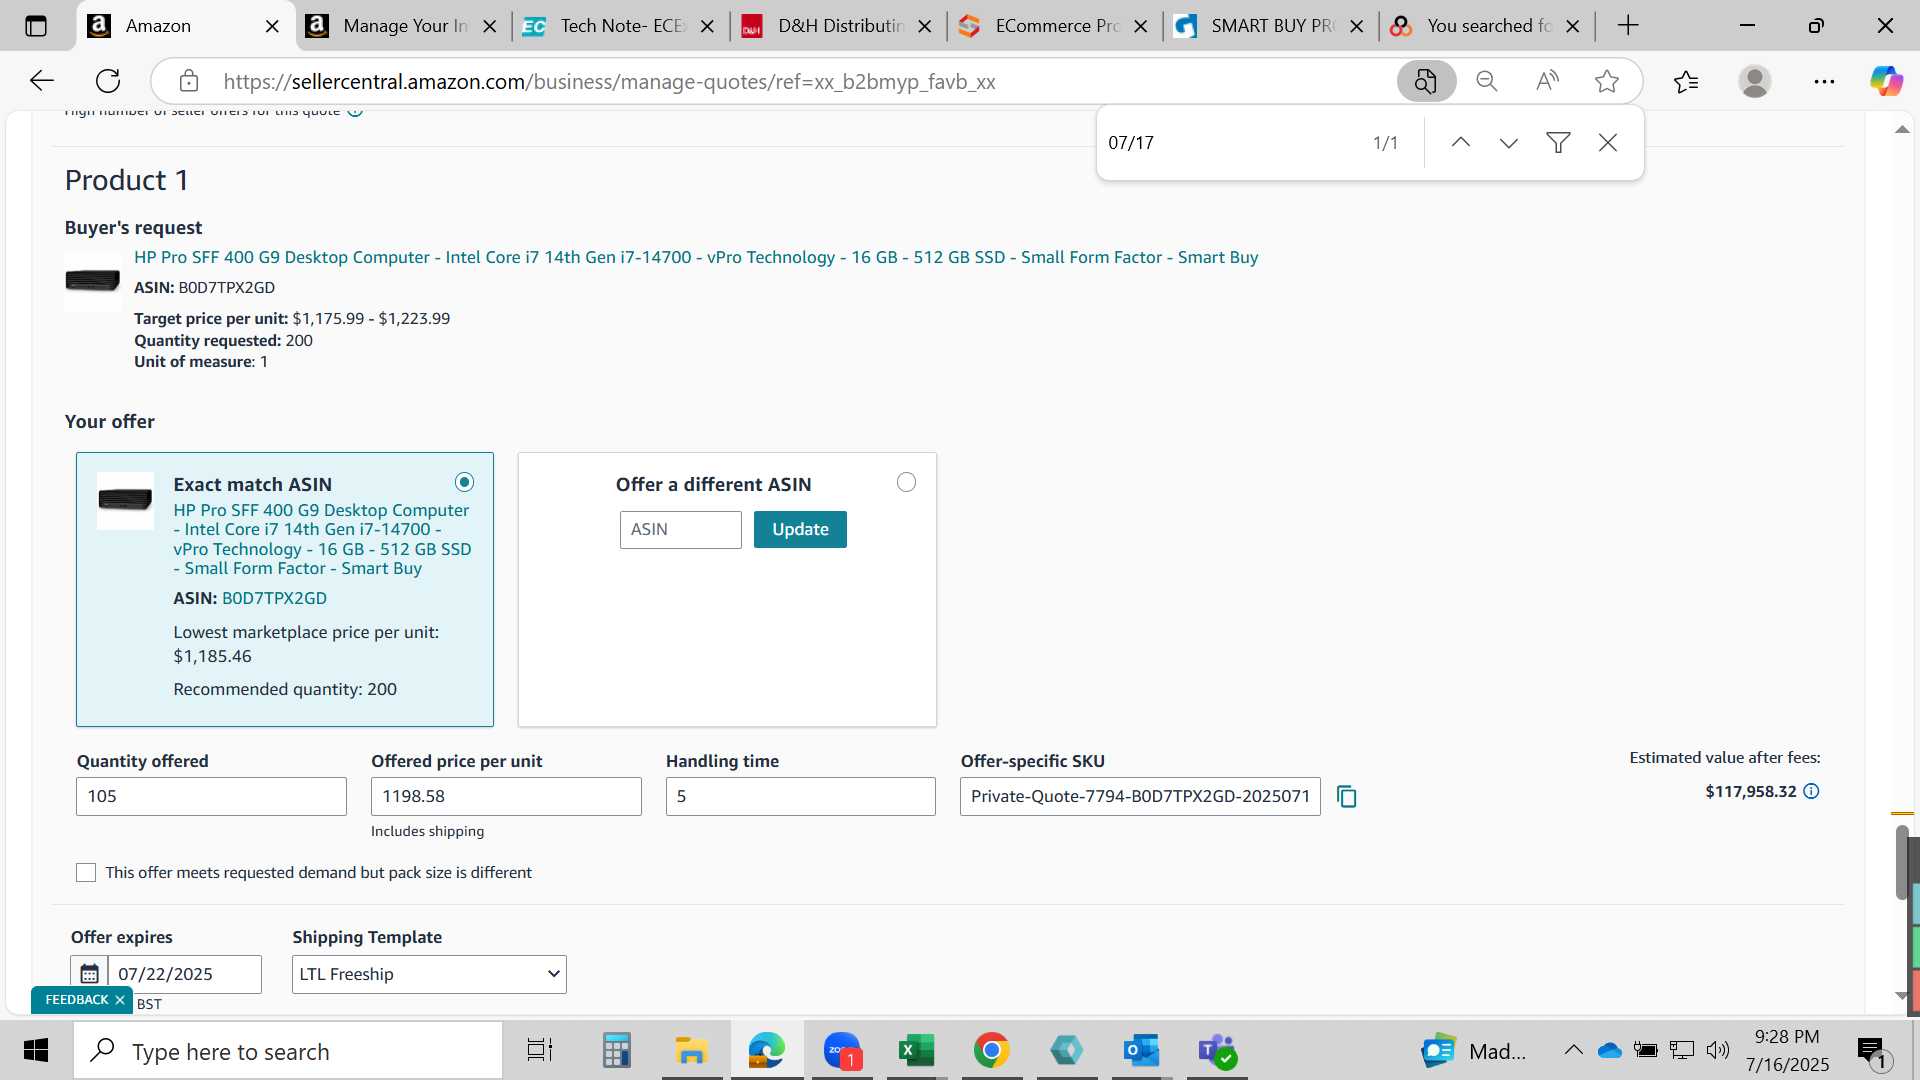Click the Quantity offered field
This screenshot has height=1080, width=1920.
click(x=211, y=796)
